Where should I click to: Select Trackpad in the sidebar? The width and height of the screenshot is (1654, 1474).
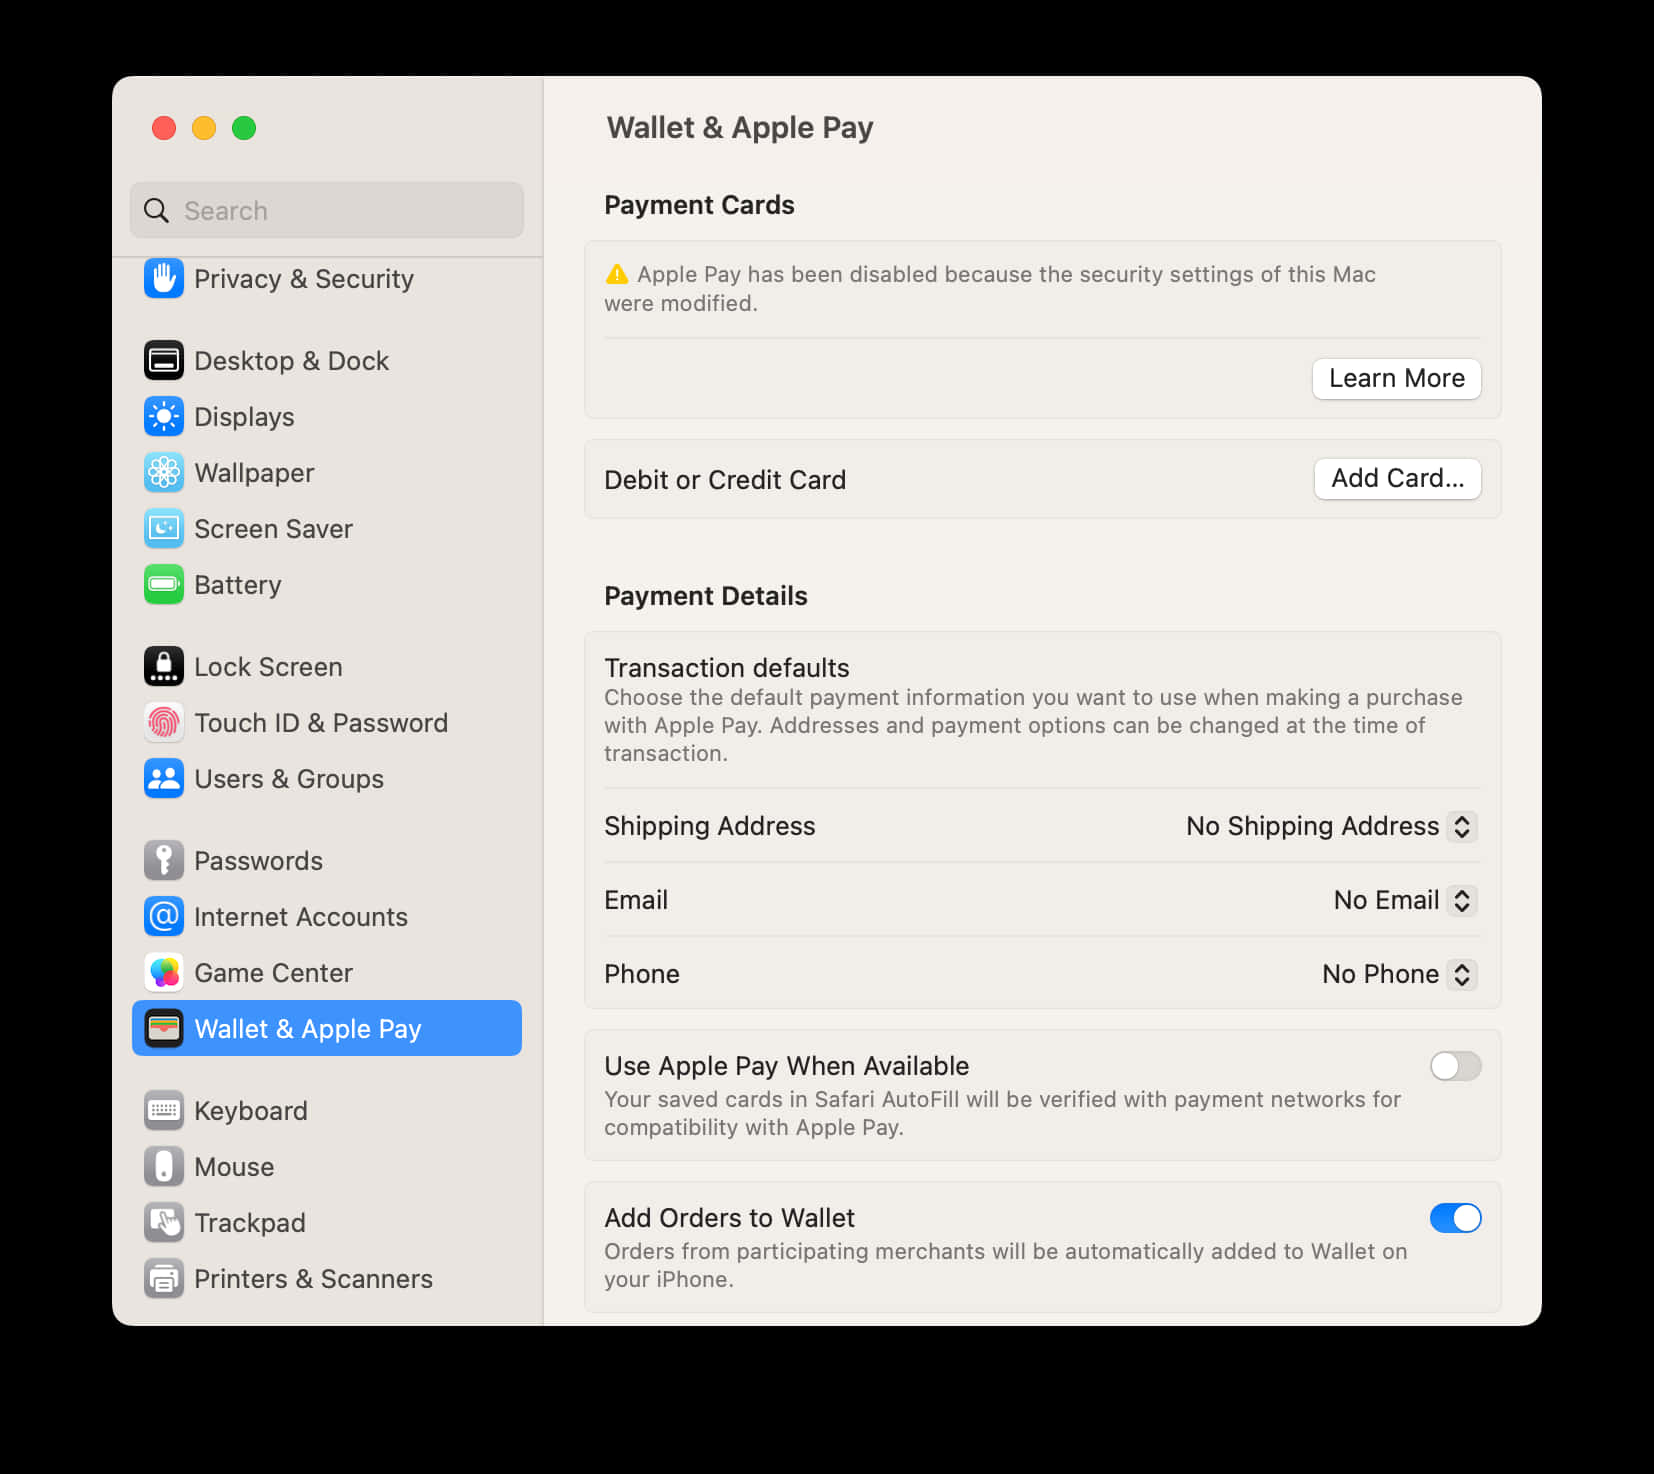coord(327,1223)
